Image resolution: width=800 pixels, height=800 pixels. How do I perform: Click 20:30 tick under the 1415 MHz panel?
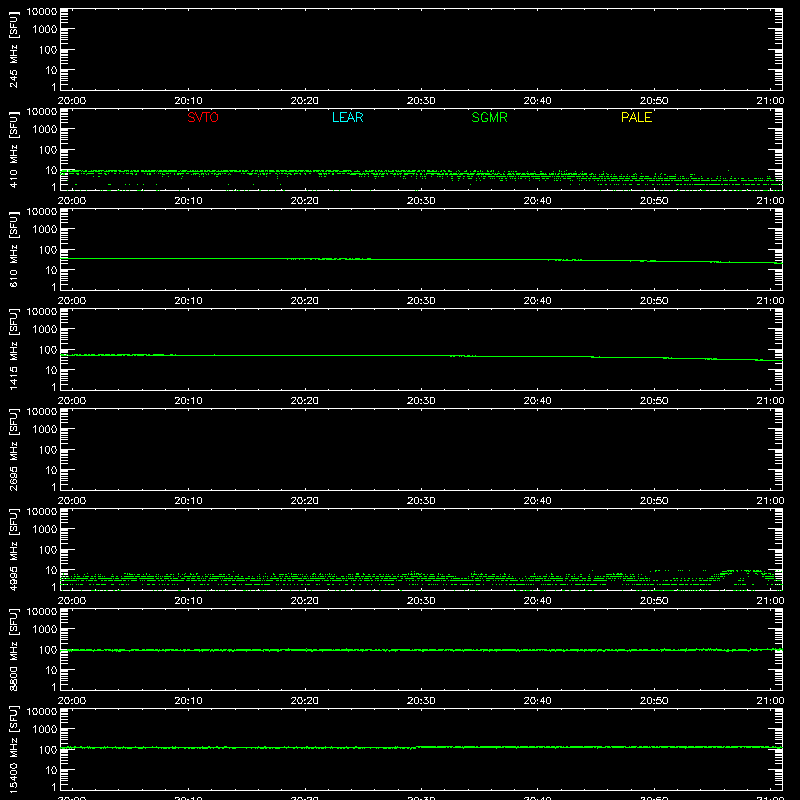point(421,401)
